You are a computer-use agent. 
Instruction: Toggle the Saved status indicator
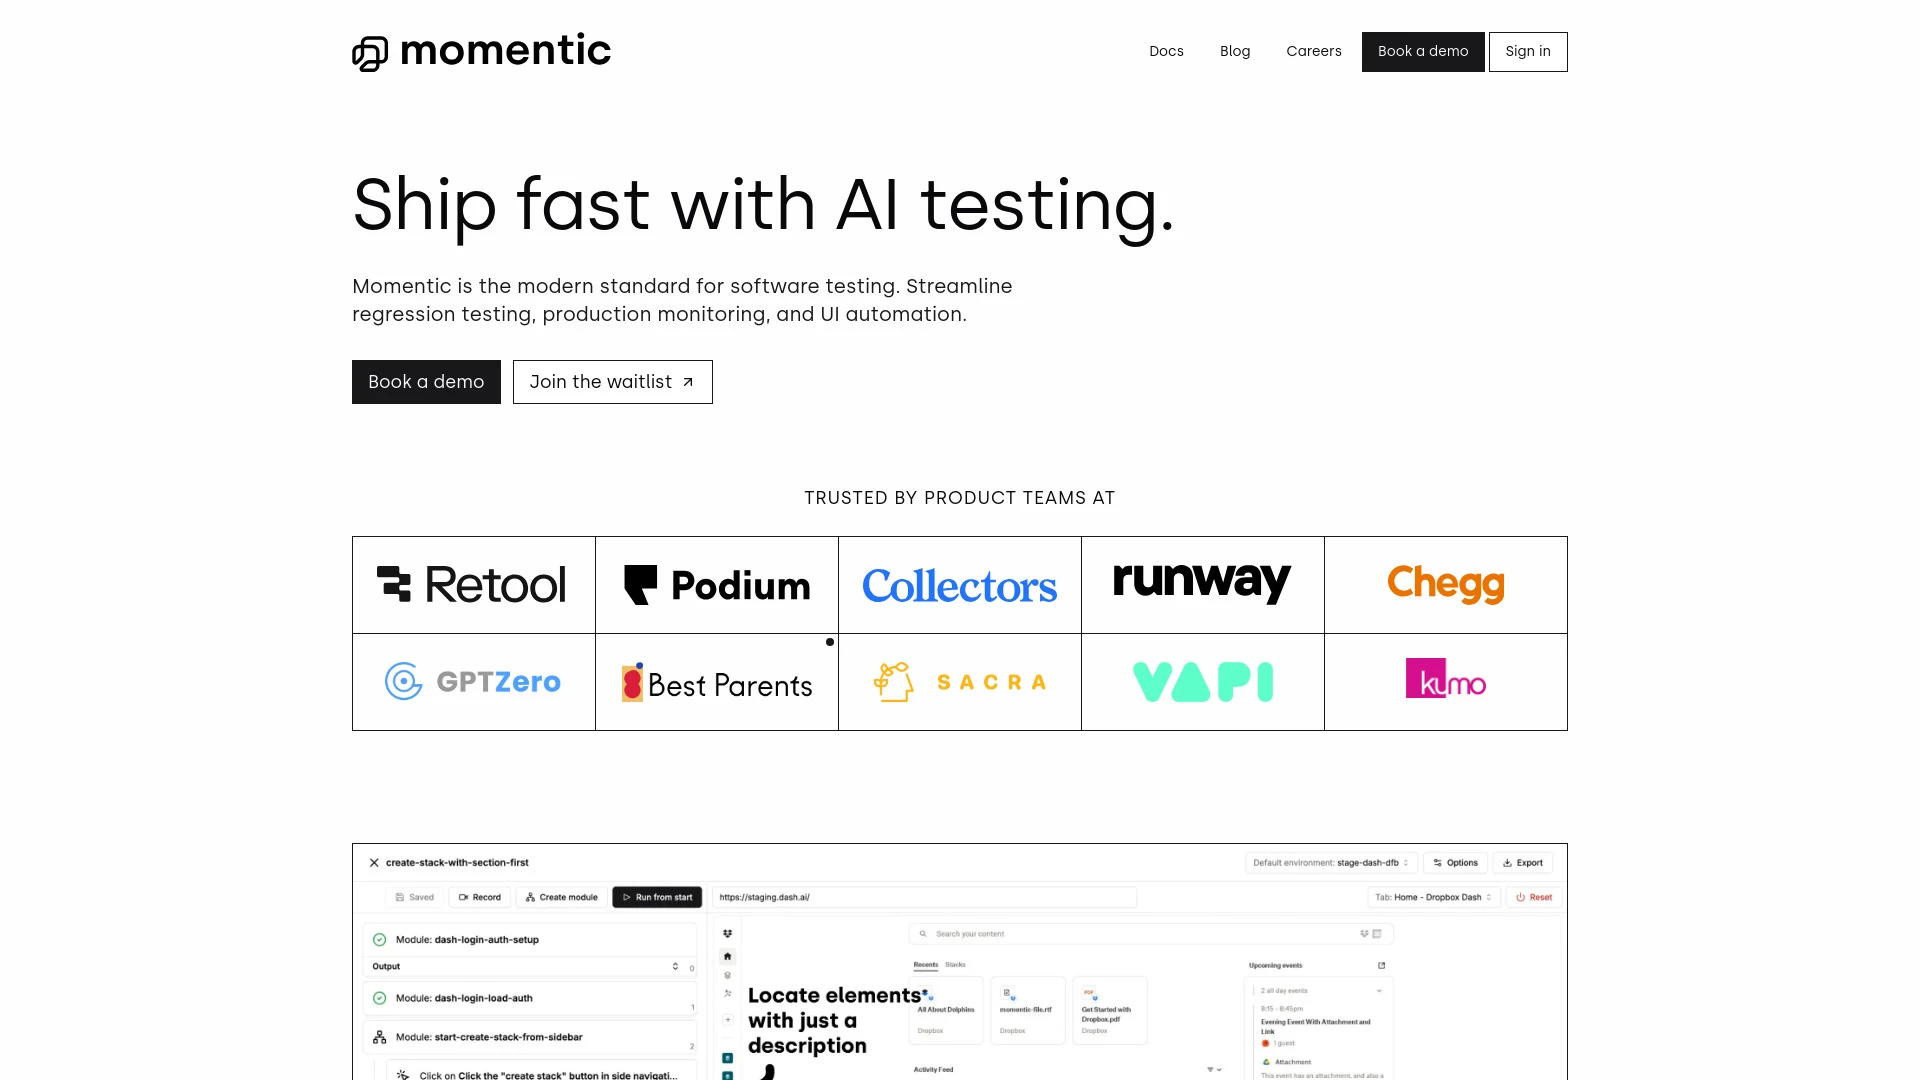coord(414,898)
